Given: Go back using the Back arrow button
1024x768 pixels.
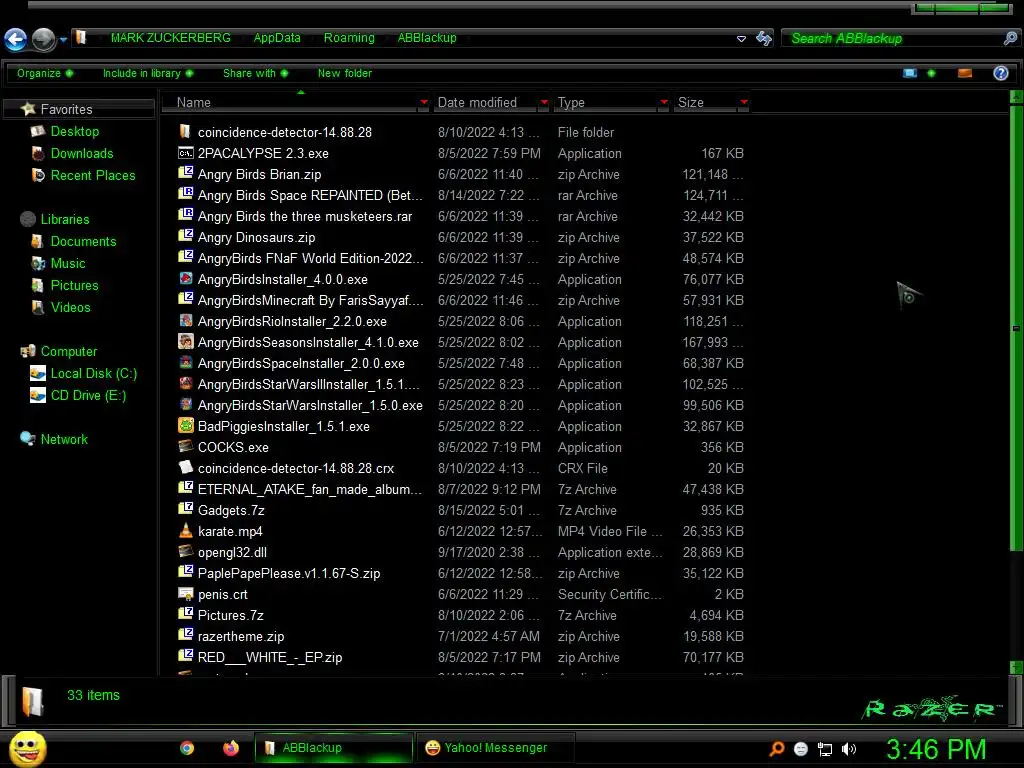Looking at the screenshot, I should [x=16, y=39].
